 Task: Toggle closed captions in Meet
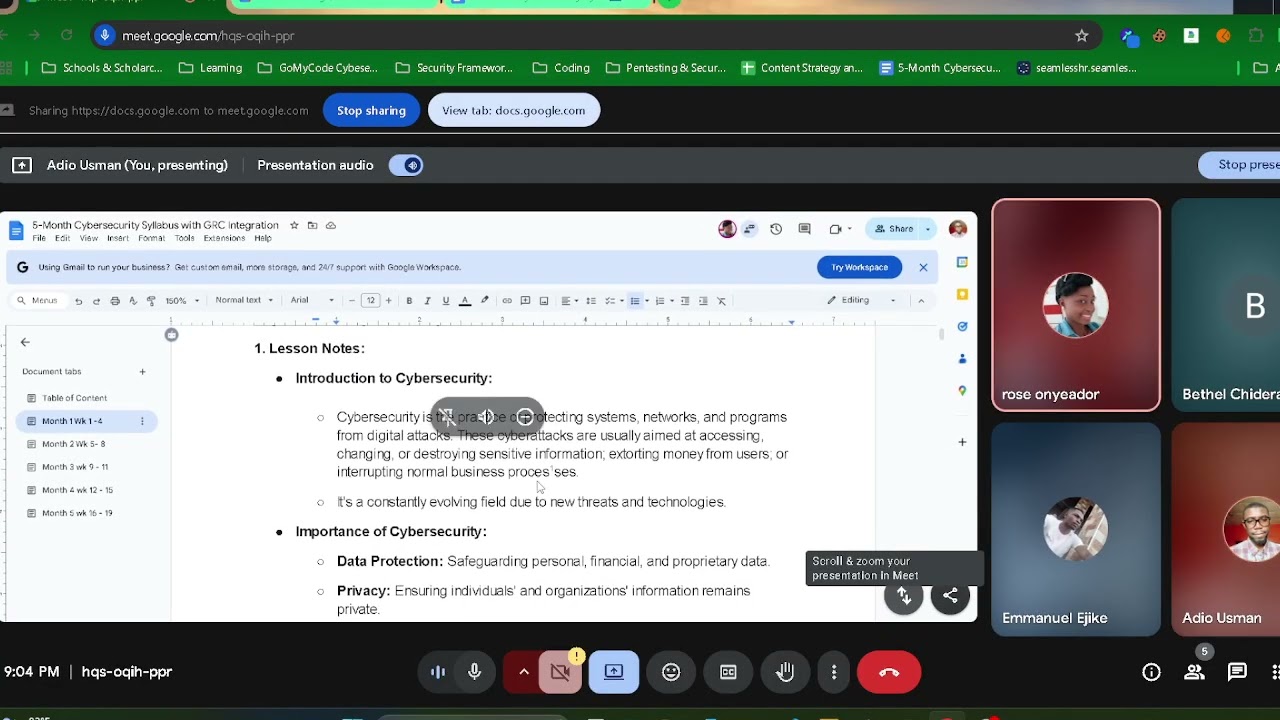pyautogui.click(x=728, y=672)
